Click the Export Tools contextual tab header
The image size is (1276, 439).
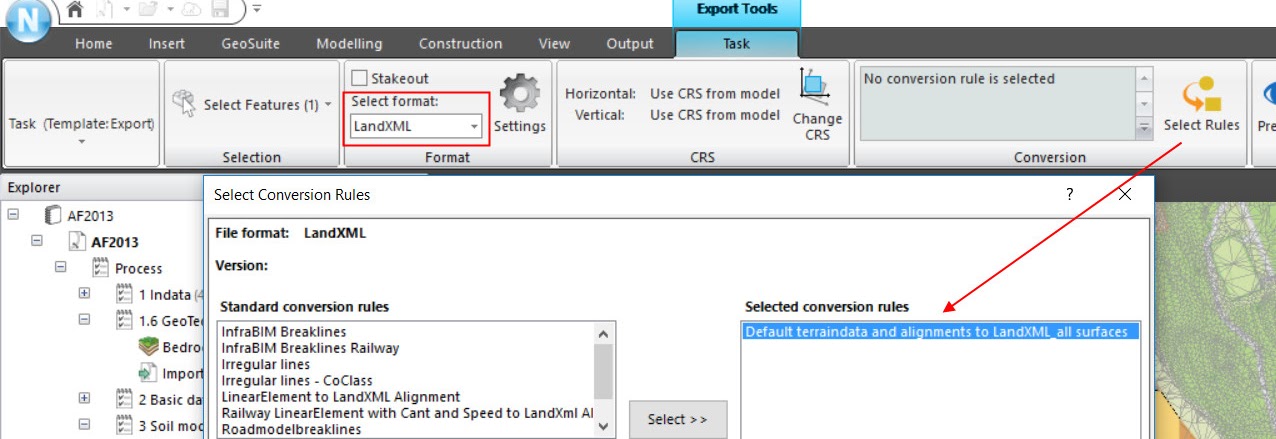click(737, 12)
